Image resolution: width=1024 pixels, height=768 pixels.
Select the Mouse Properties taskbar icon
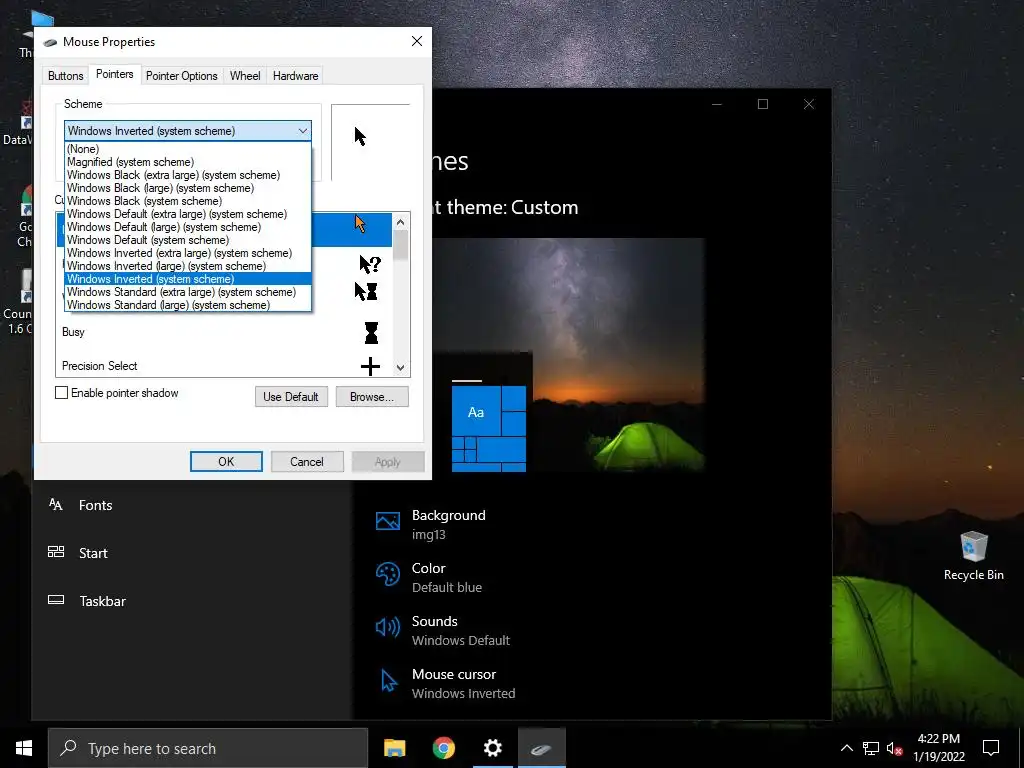tap(541, 748)
